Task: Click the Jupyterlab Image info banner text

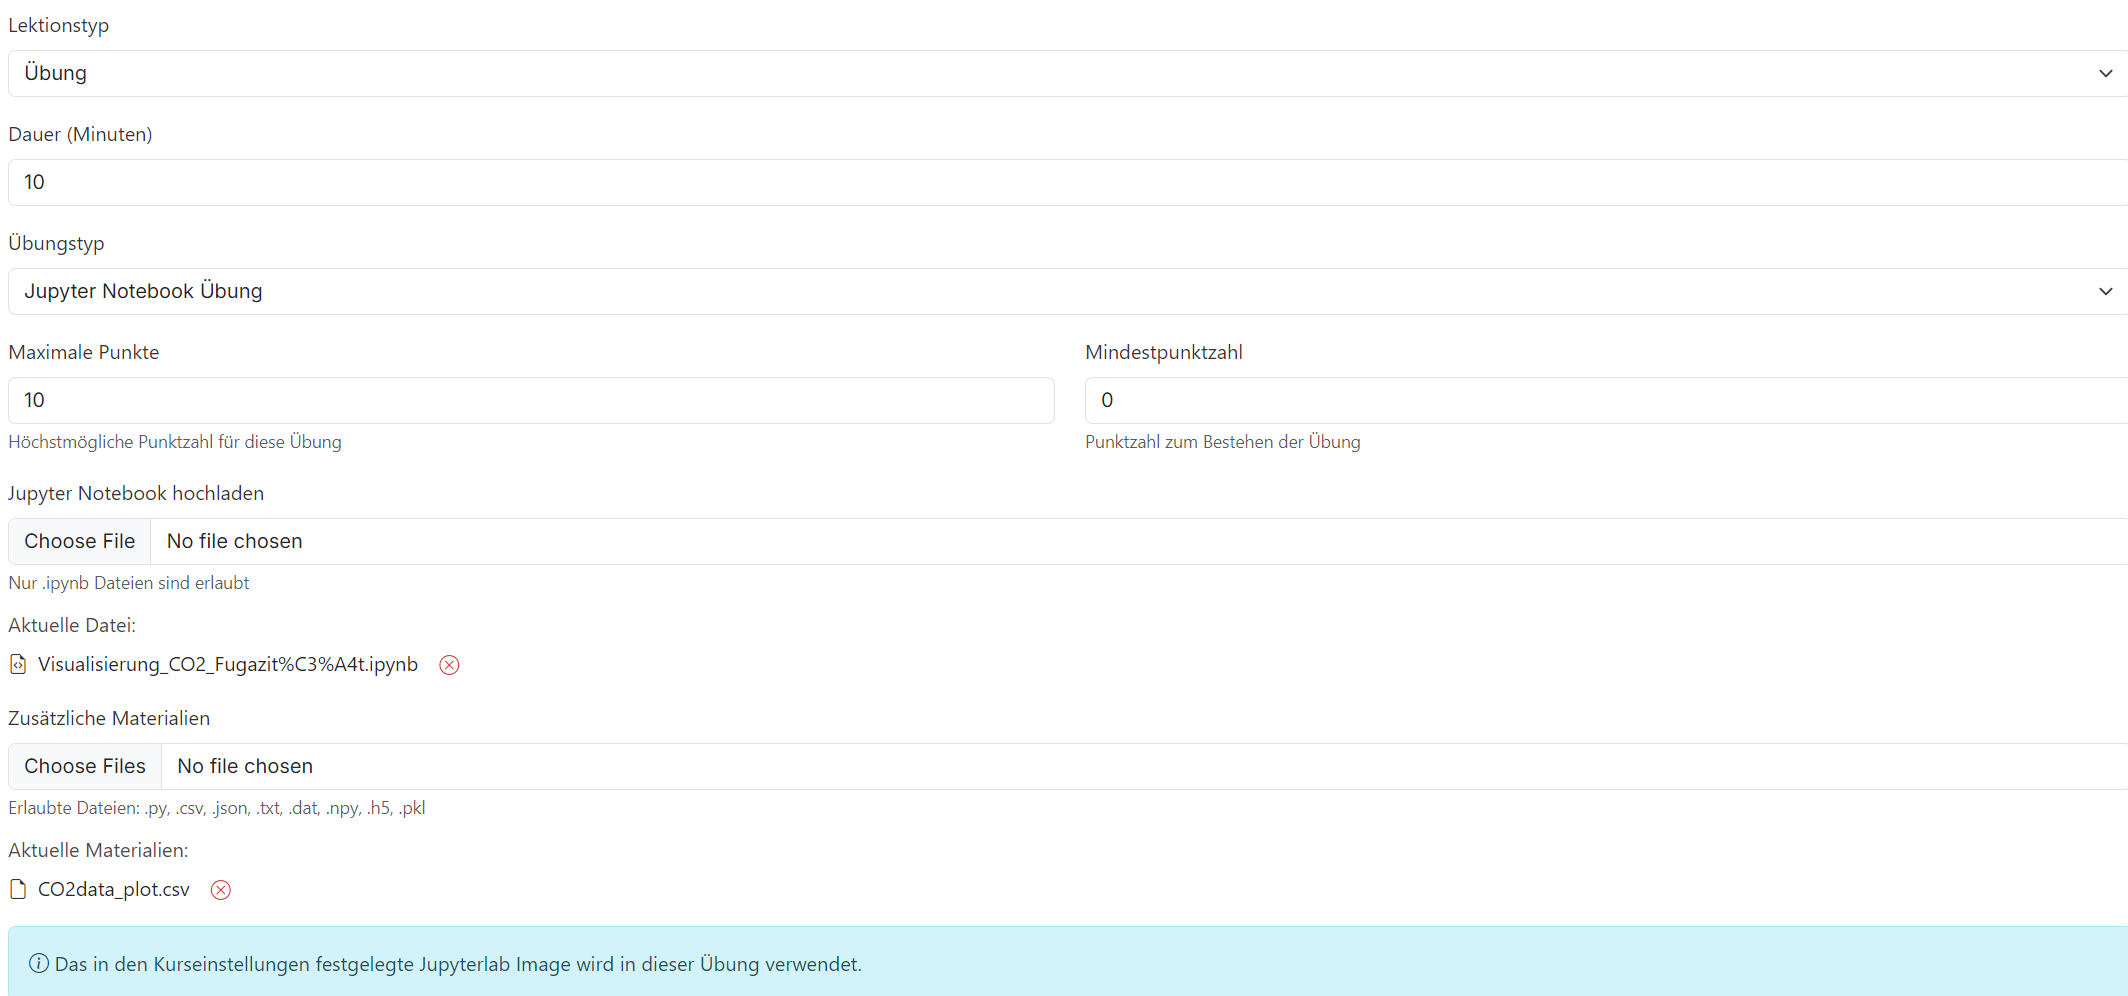Action: [458, 965]
